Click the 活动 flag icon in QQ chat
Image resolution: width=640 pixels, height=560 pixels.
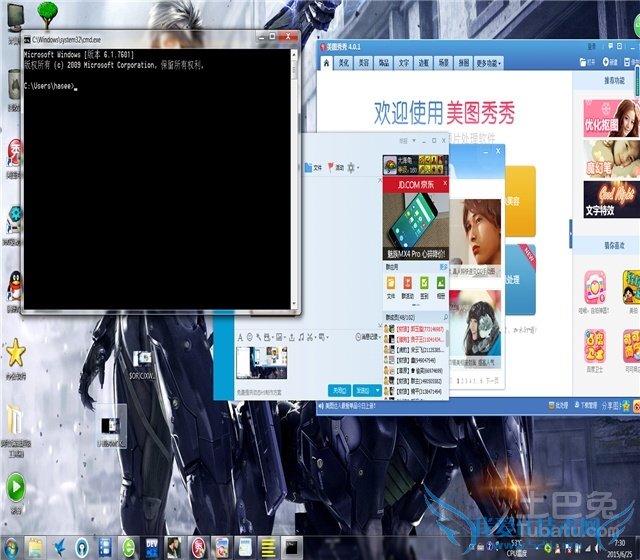coord(333,167)
